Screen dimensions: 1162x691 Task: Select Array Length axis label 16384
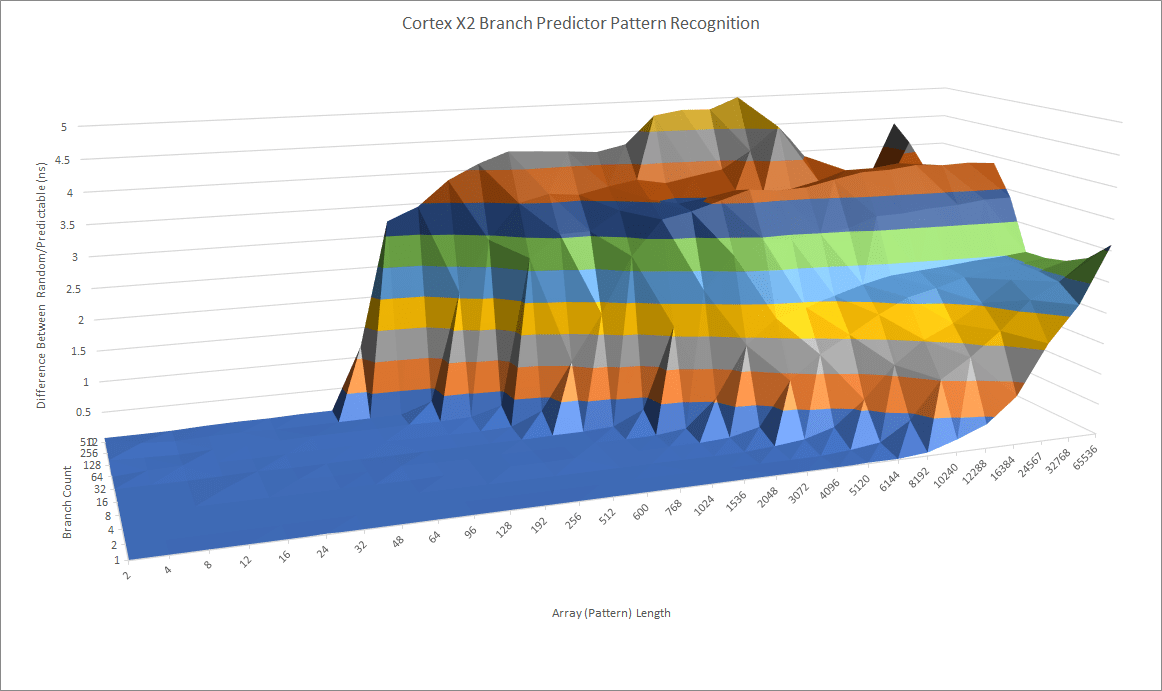1003,468
